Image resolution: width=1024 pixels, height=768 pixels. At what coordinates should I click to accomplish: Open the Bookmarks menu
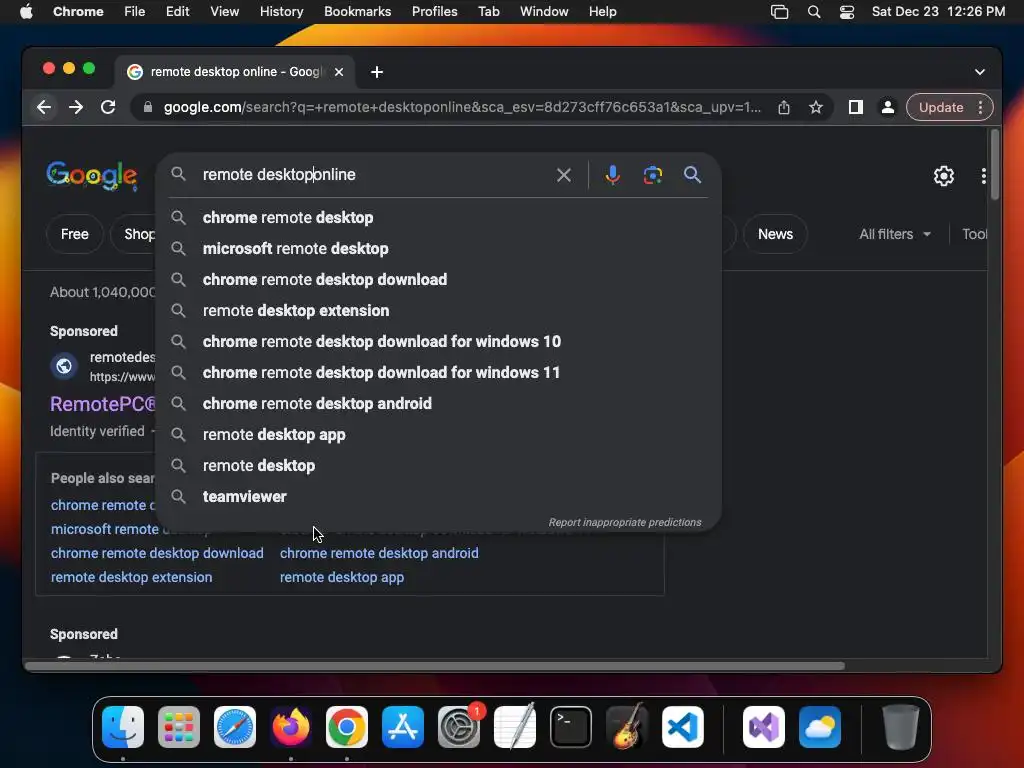(x=357, y=12)
